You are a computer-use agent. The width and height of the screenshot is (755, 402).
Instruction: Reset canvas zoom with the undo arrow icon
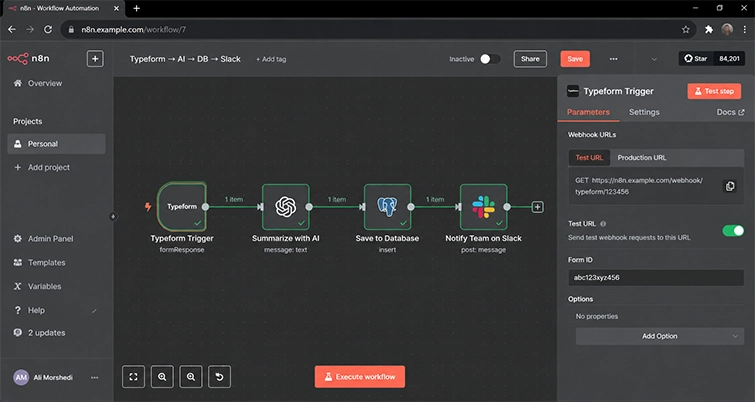[x=220, y=376]
